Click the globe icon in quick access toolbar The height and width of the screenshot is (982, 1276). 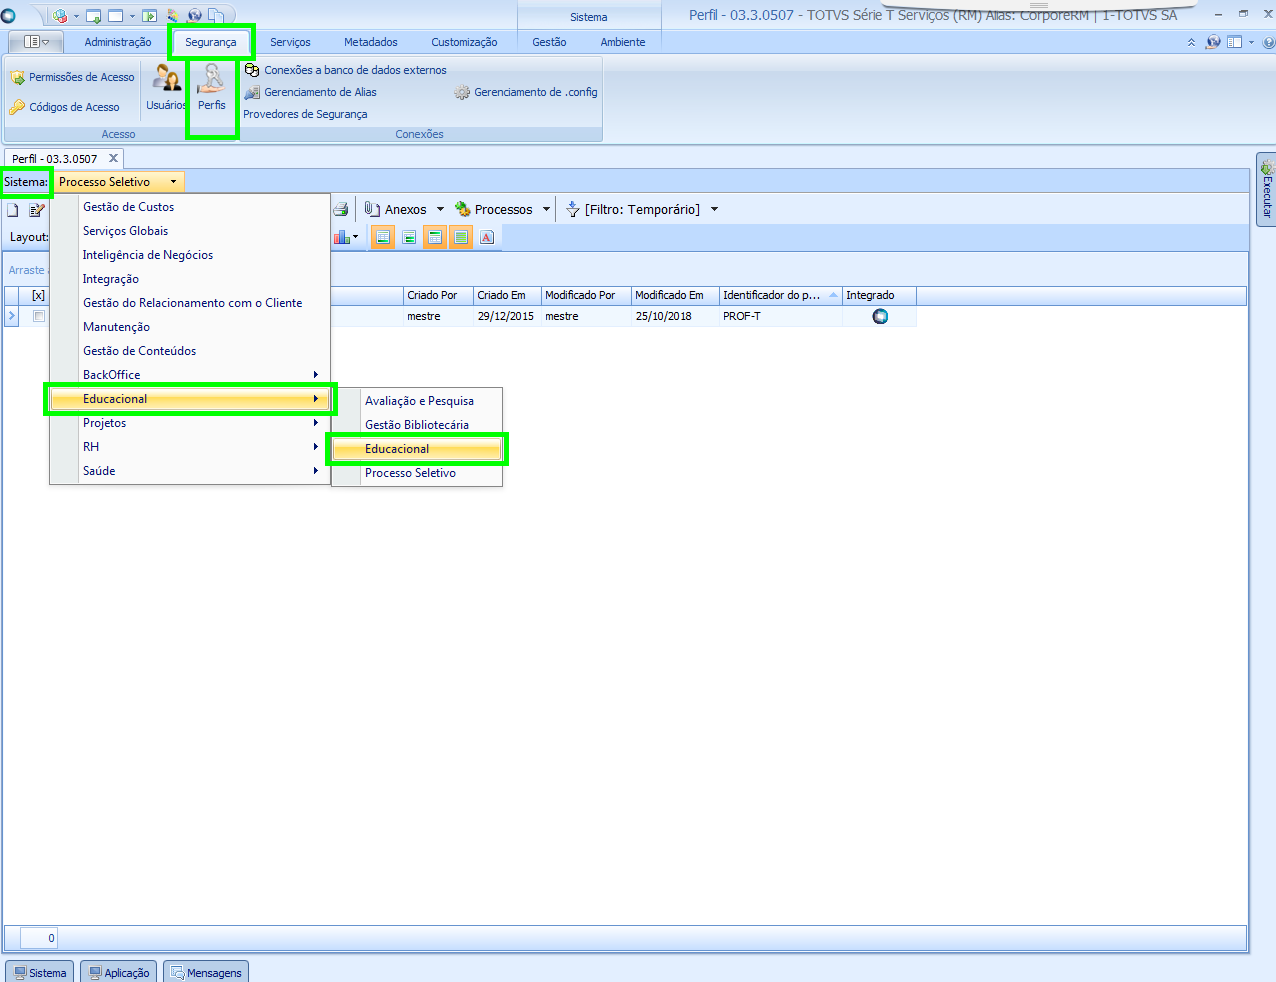[x=195, y=15]
